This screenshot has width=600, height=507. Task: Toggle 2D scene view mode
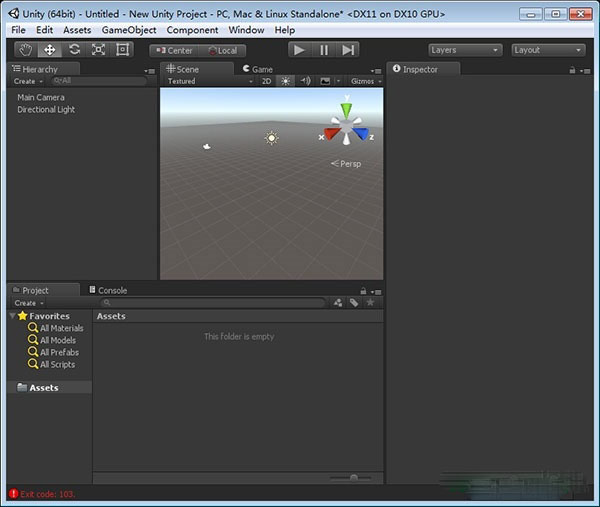pyautogui.click(x=267, y=81)
